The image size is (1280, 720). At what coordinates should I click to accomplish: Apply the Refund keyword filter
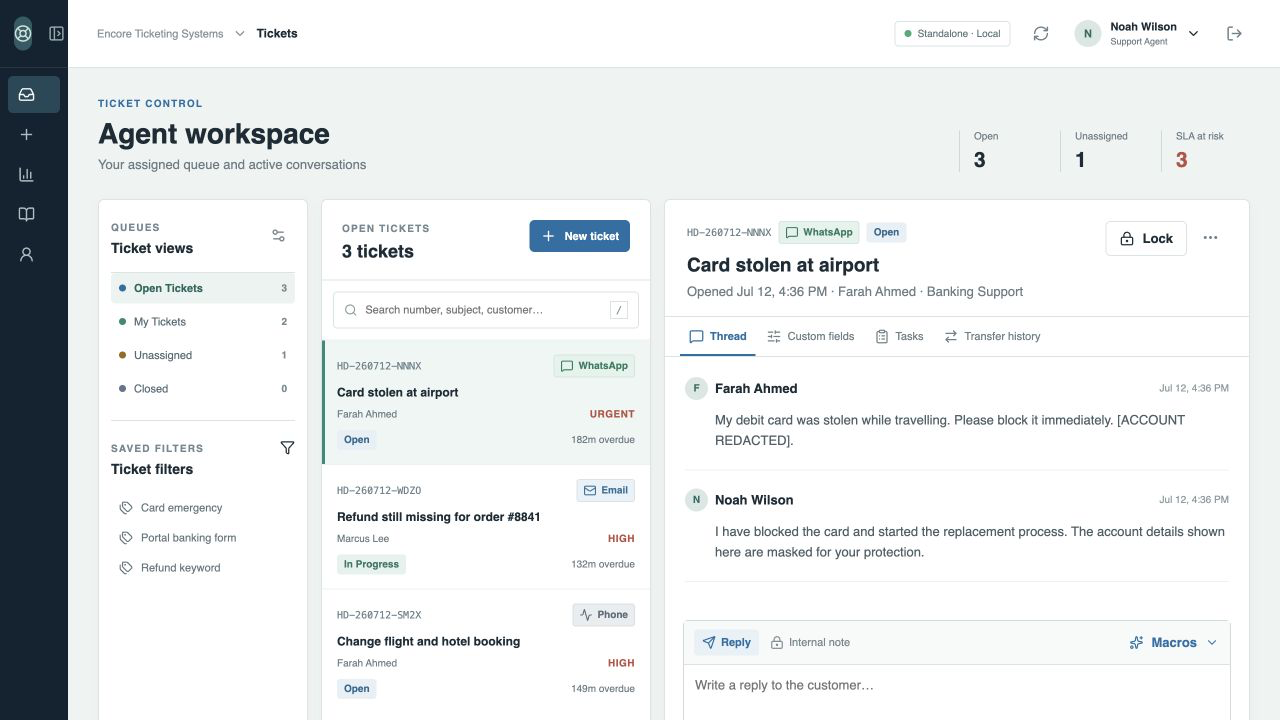203,568
